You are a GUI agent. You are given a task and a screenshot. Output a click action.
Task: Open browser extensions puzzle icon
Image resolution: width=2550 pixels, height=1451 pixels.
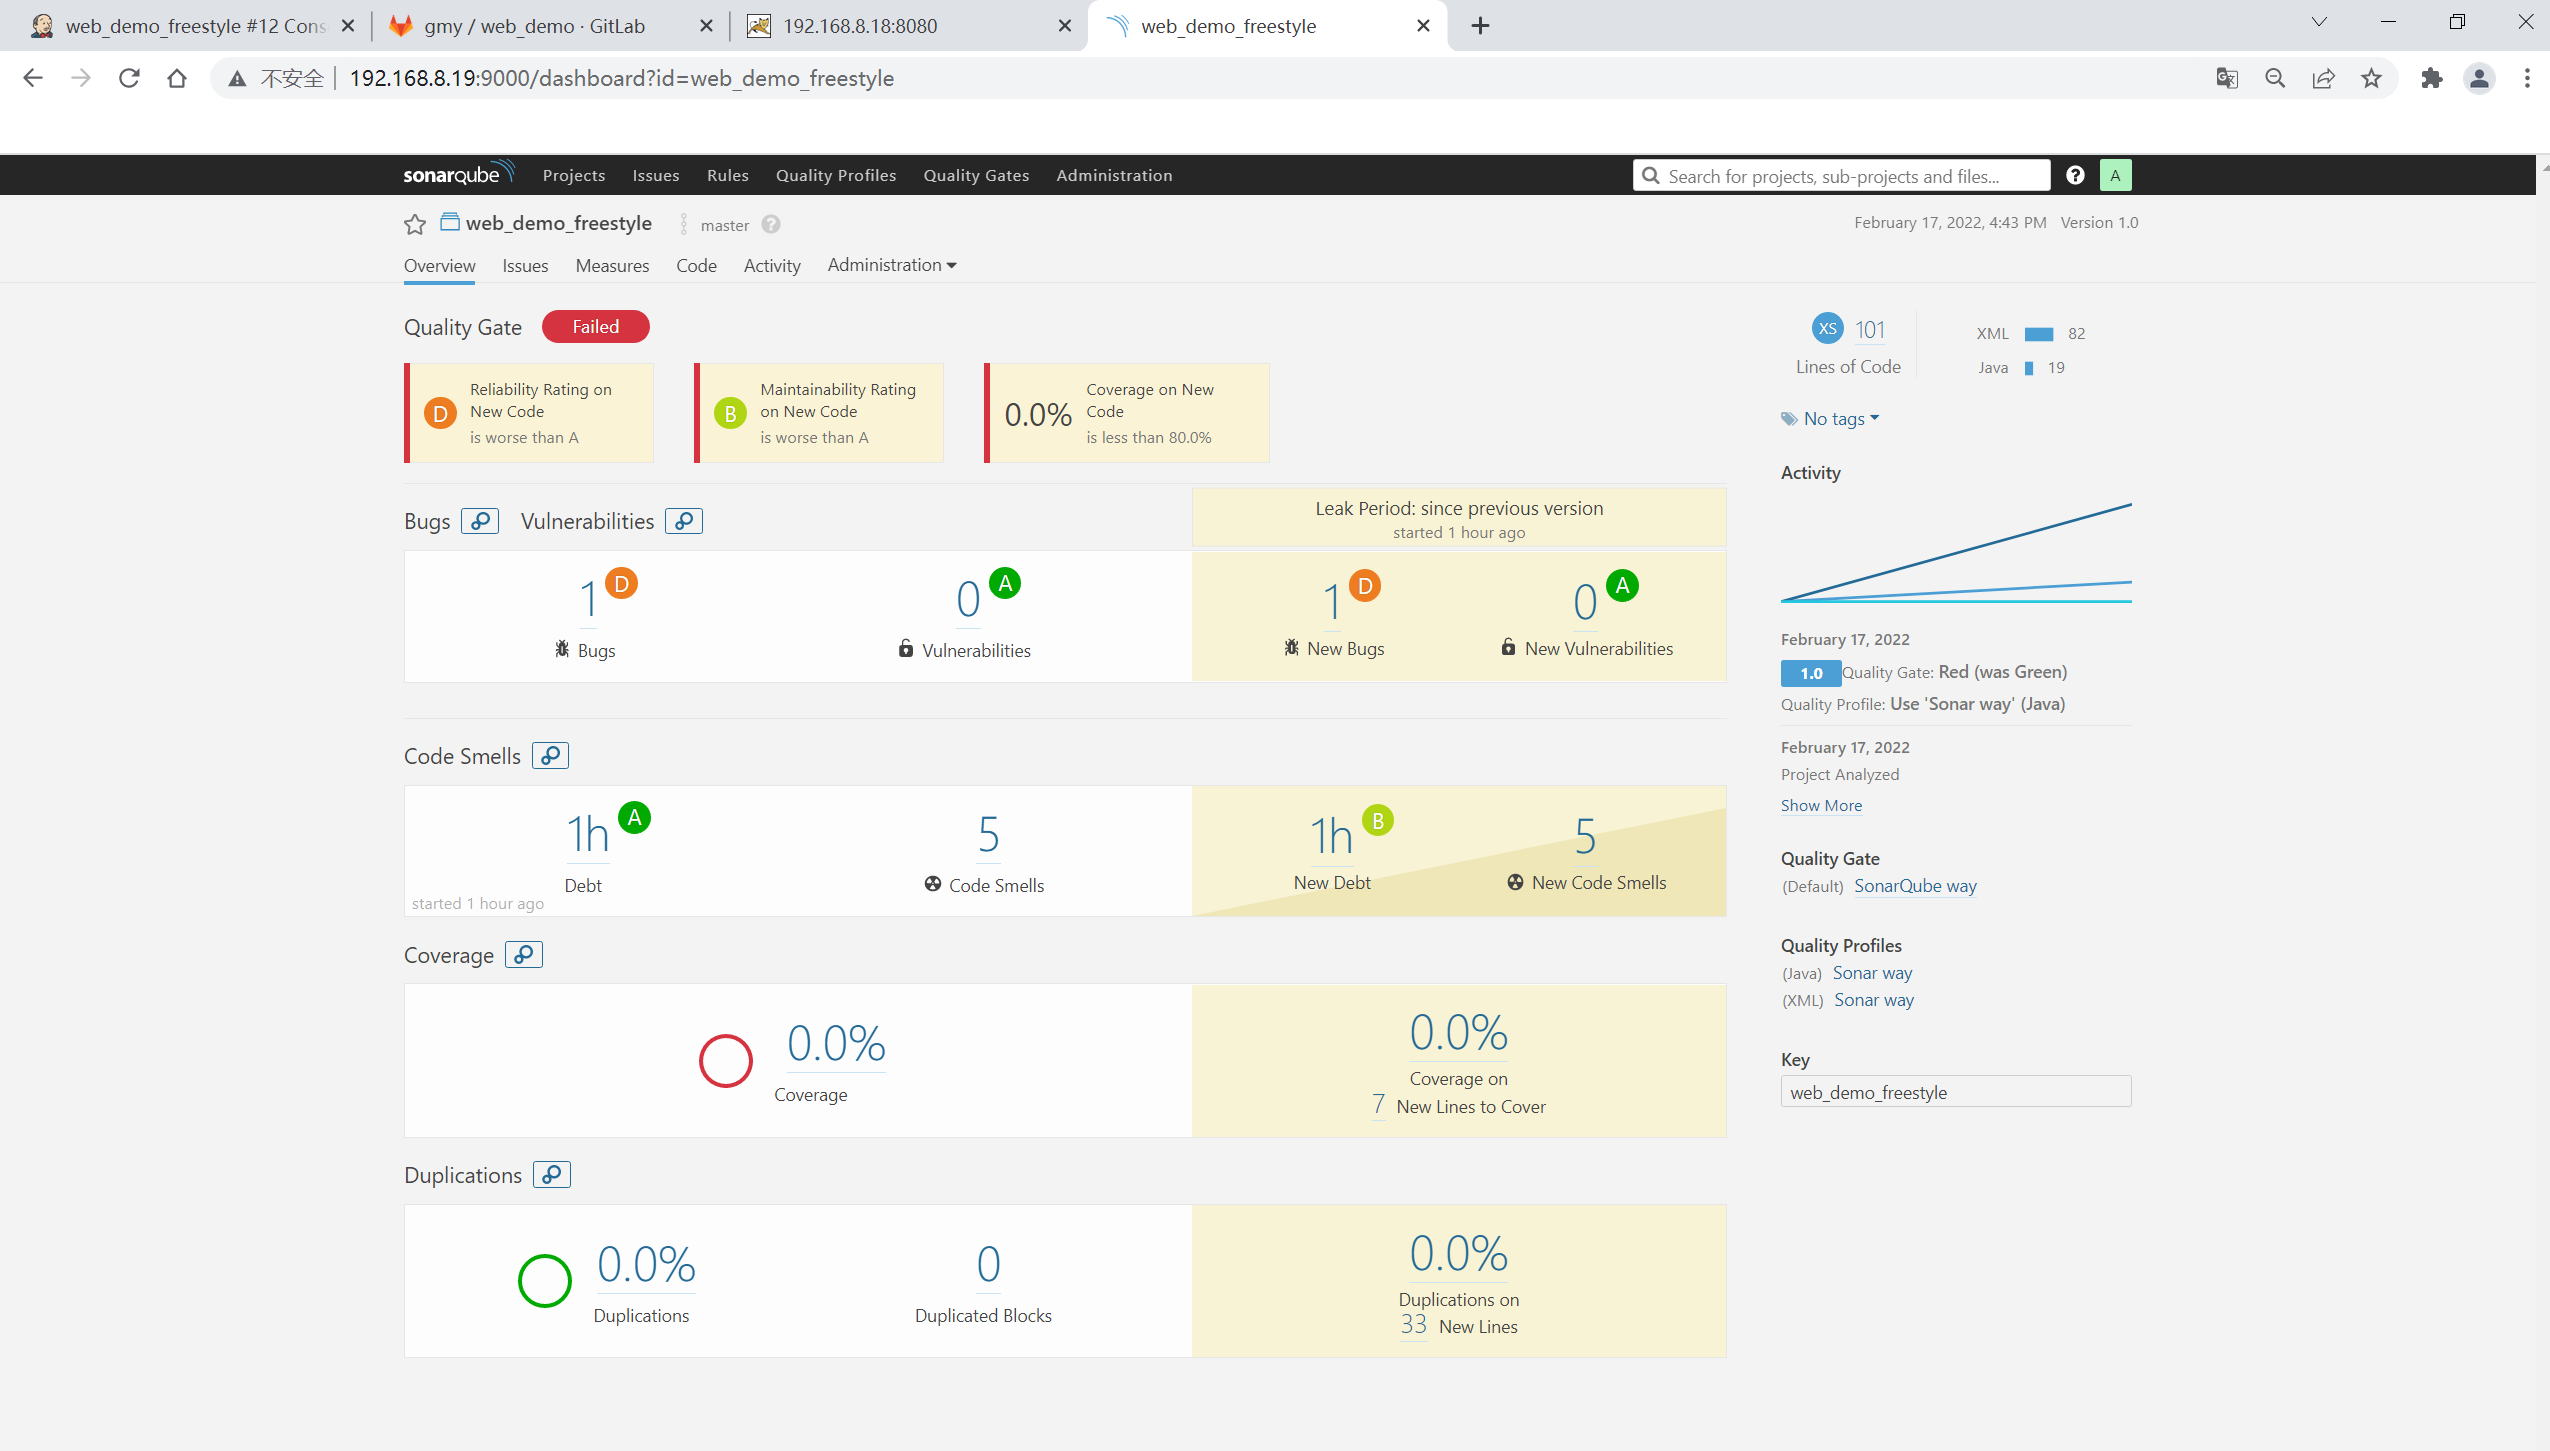click(x=2431, y=78)
